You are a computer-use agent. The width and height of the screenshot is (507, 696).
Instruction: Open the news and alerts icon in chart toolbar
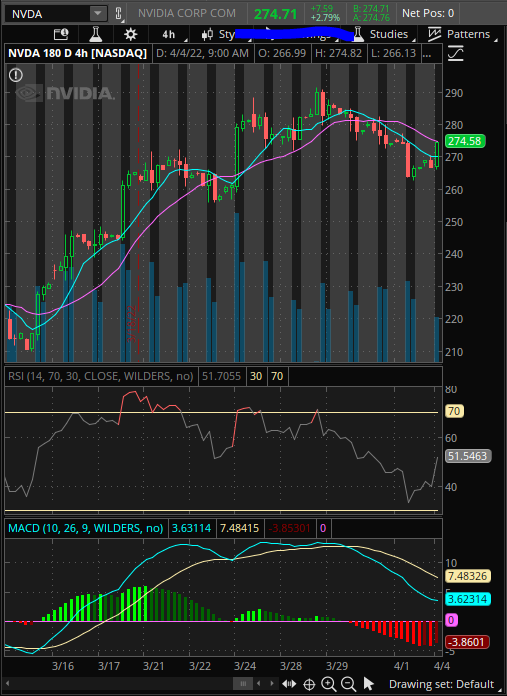[61, 34]
